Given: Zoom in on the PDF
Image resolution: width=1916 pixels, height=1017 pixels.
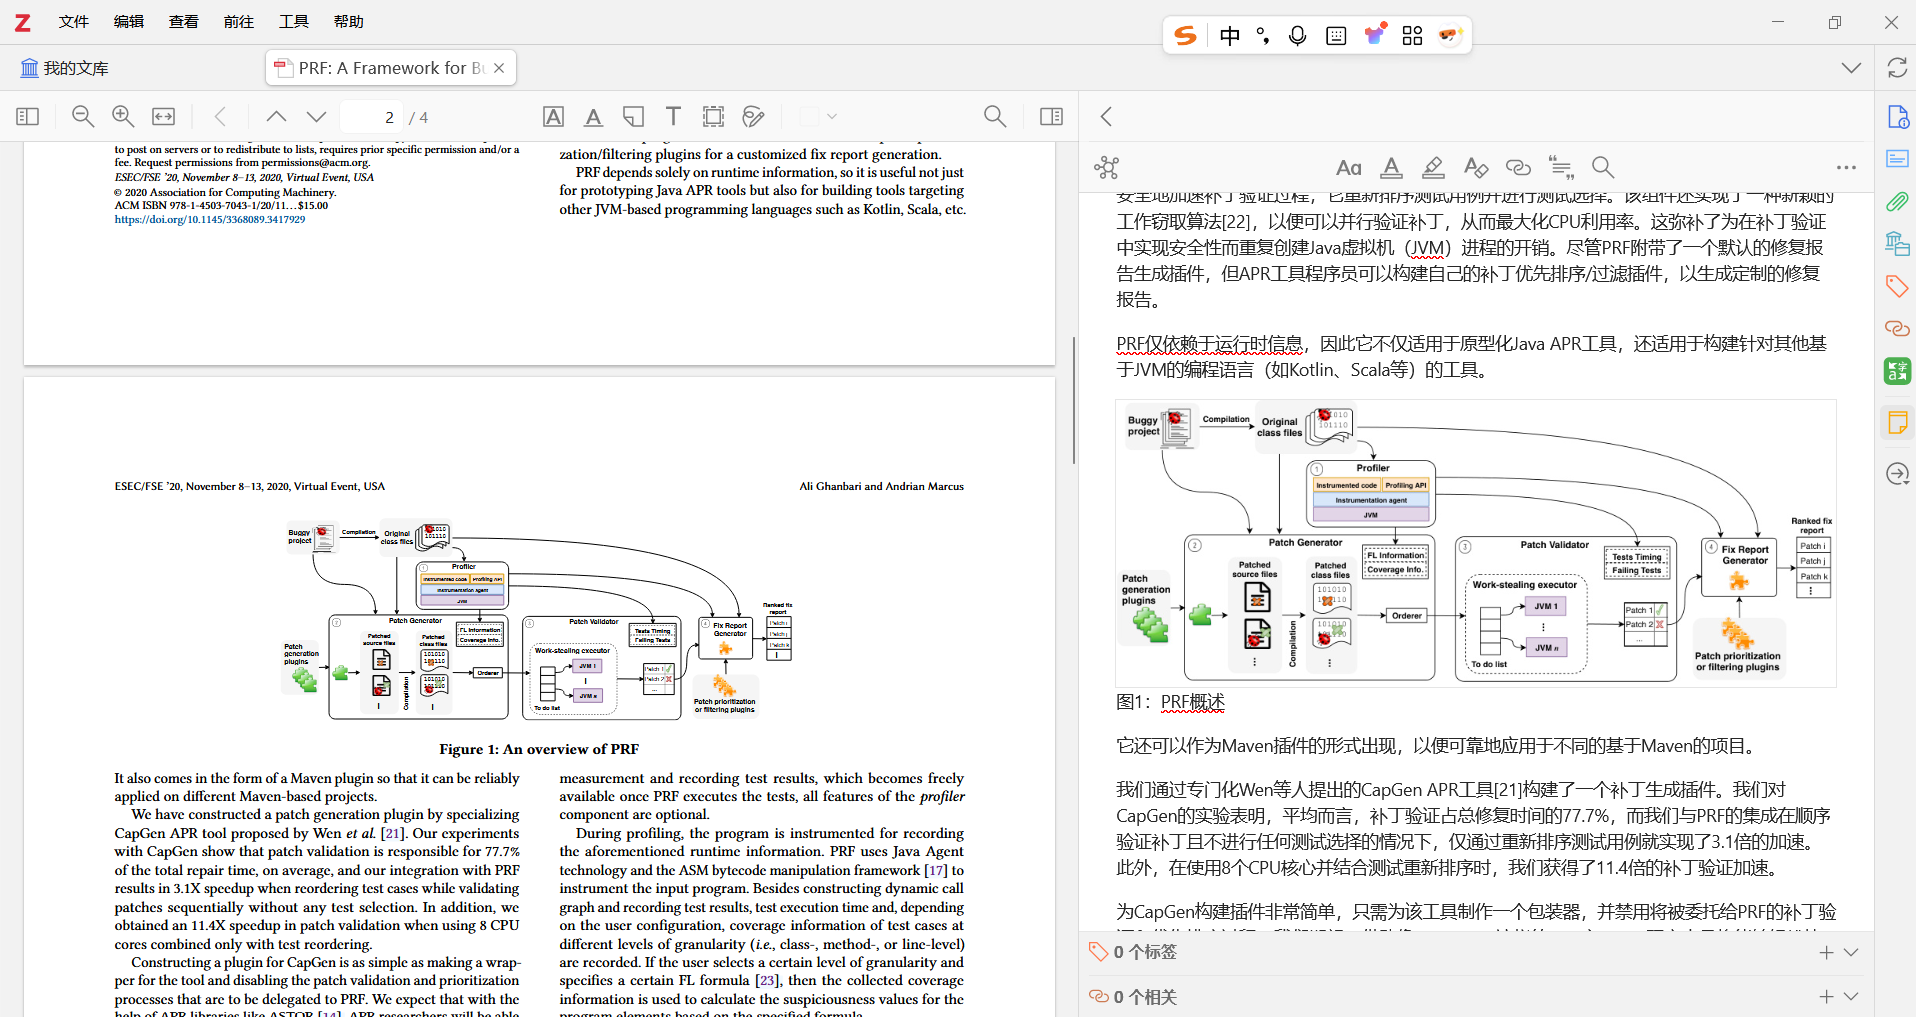Looking at the screenshot, I should tap(123, 117).
